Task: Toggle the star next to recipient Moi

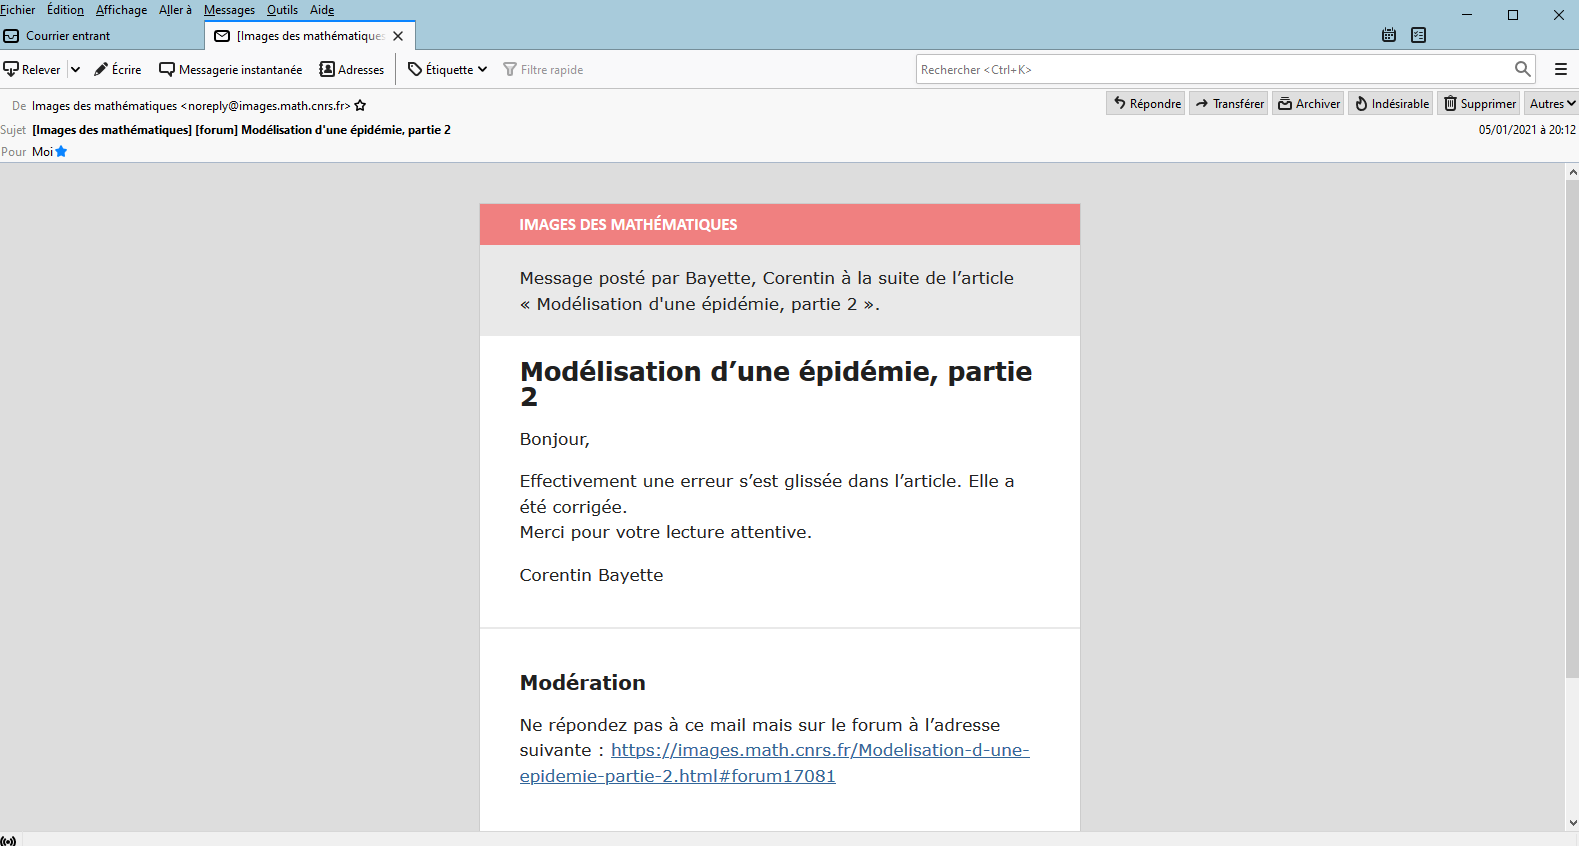Action: point(62,152)
